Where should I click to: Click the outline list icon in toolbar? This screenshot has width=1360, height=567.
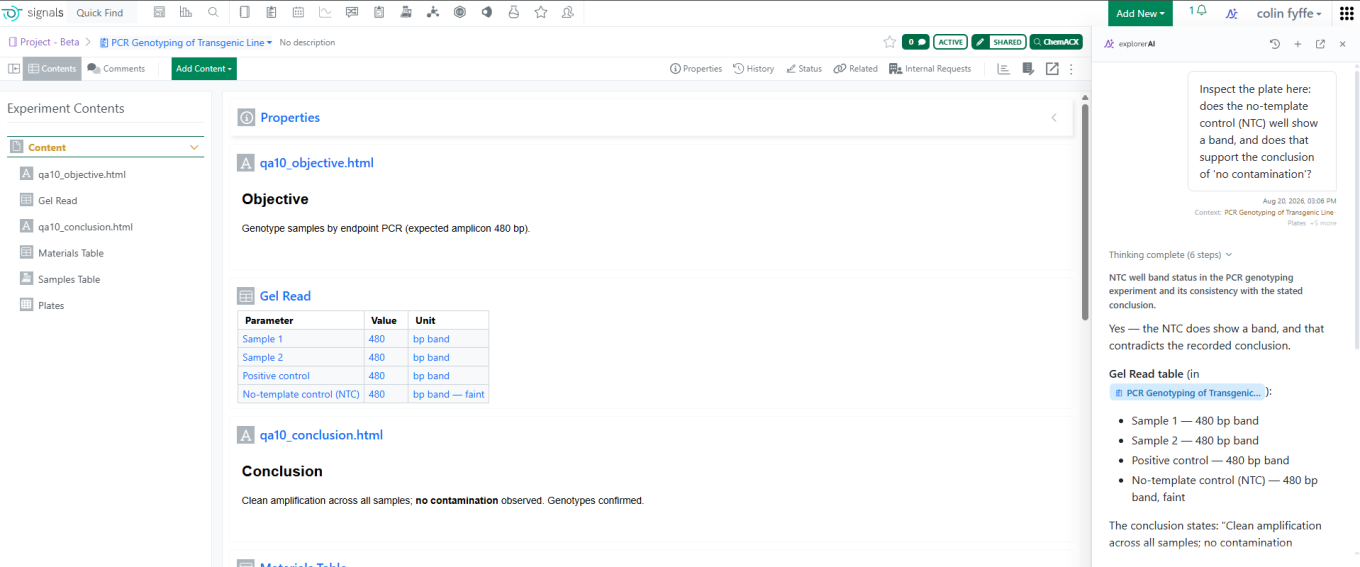tap(1003, 69)
